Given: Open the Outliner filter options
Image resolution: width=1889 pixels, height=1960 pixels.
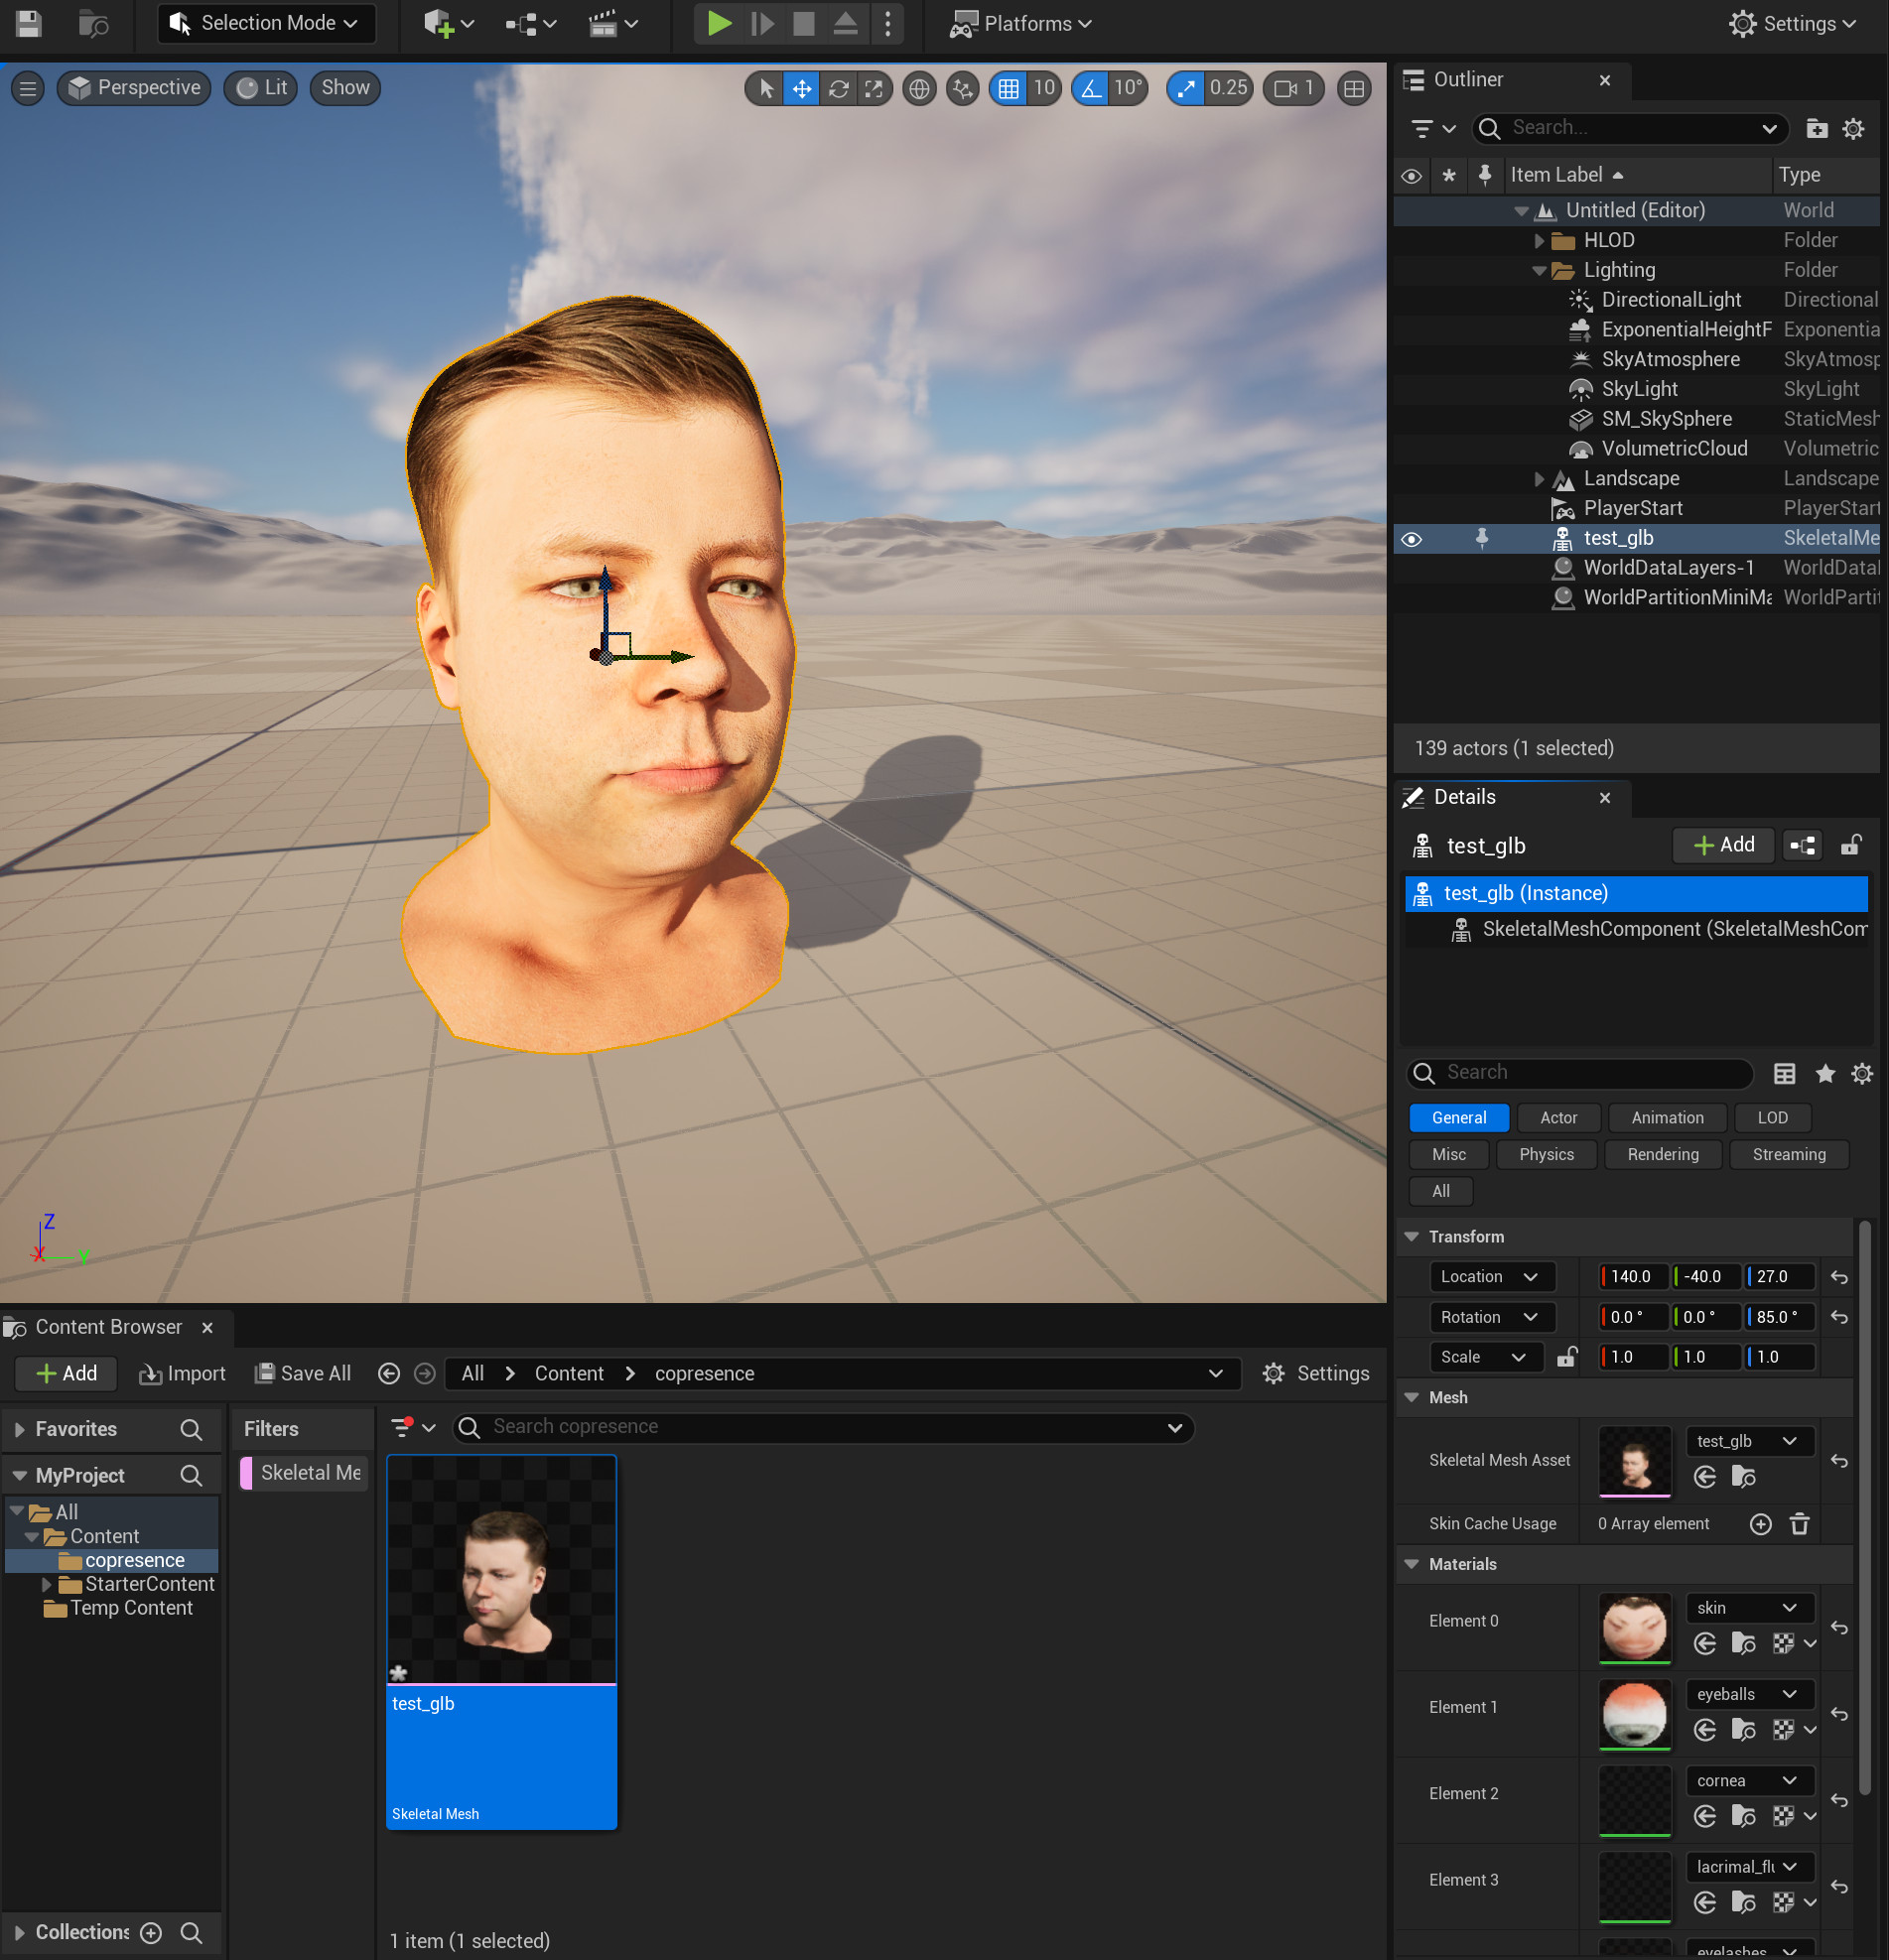Looking at the screenshot, I should [1432, 128].
